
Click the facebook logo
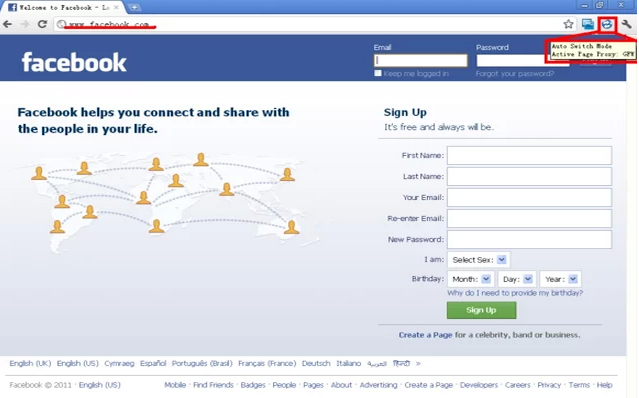pyautogui.click(x=74, y=62)
